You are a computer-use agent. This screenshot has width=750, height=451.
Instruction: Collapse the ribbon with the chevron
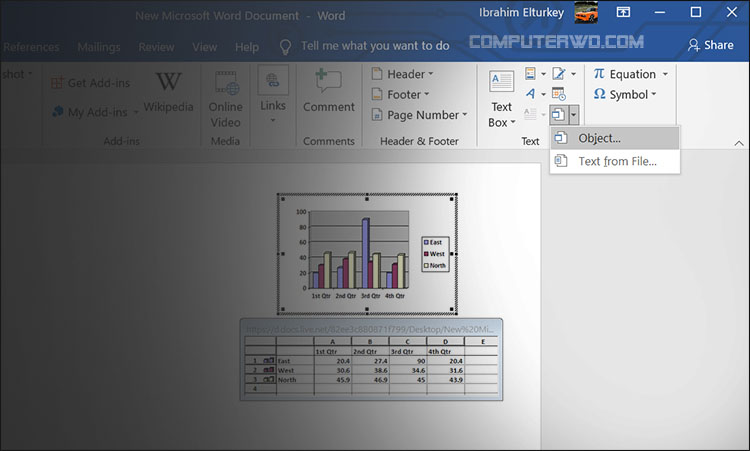click(x=739, y=143)
